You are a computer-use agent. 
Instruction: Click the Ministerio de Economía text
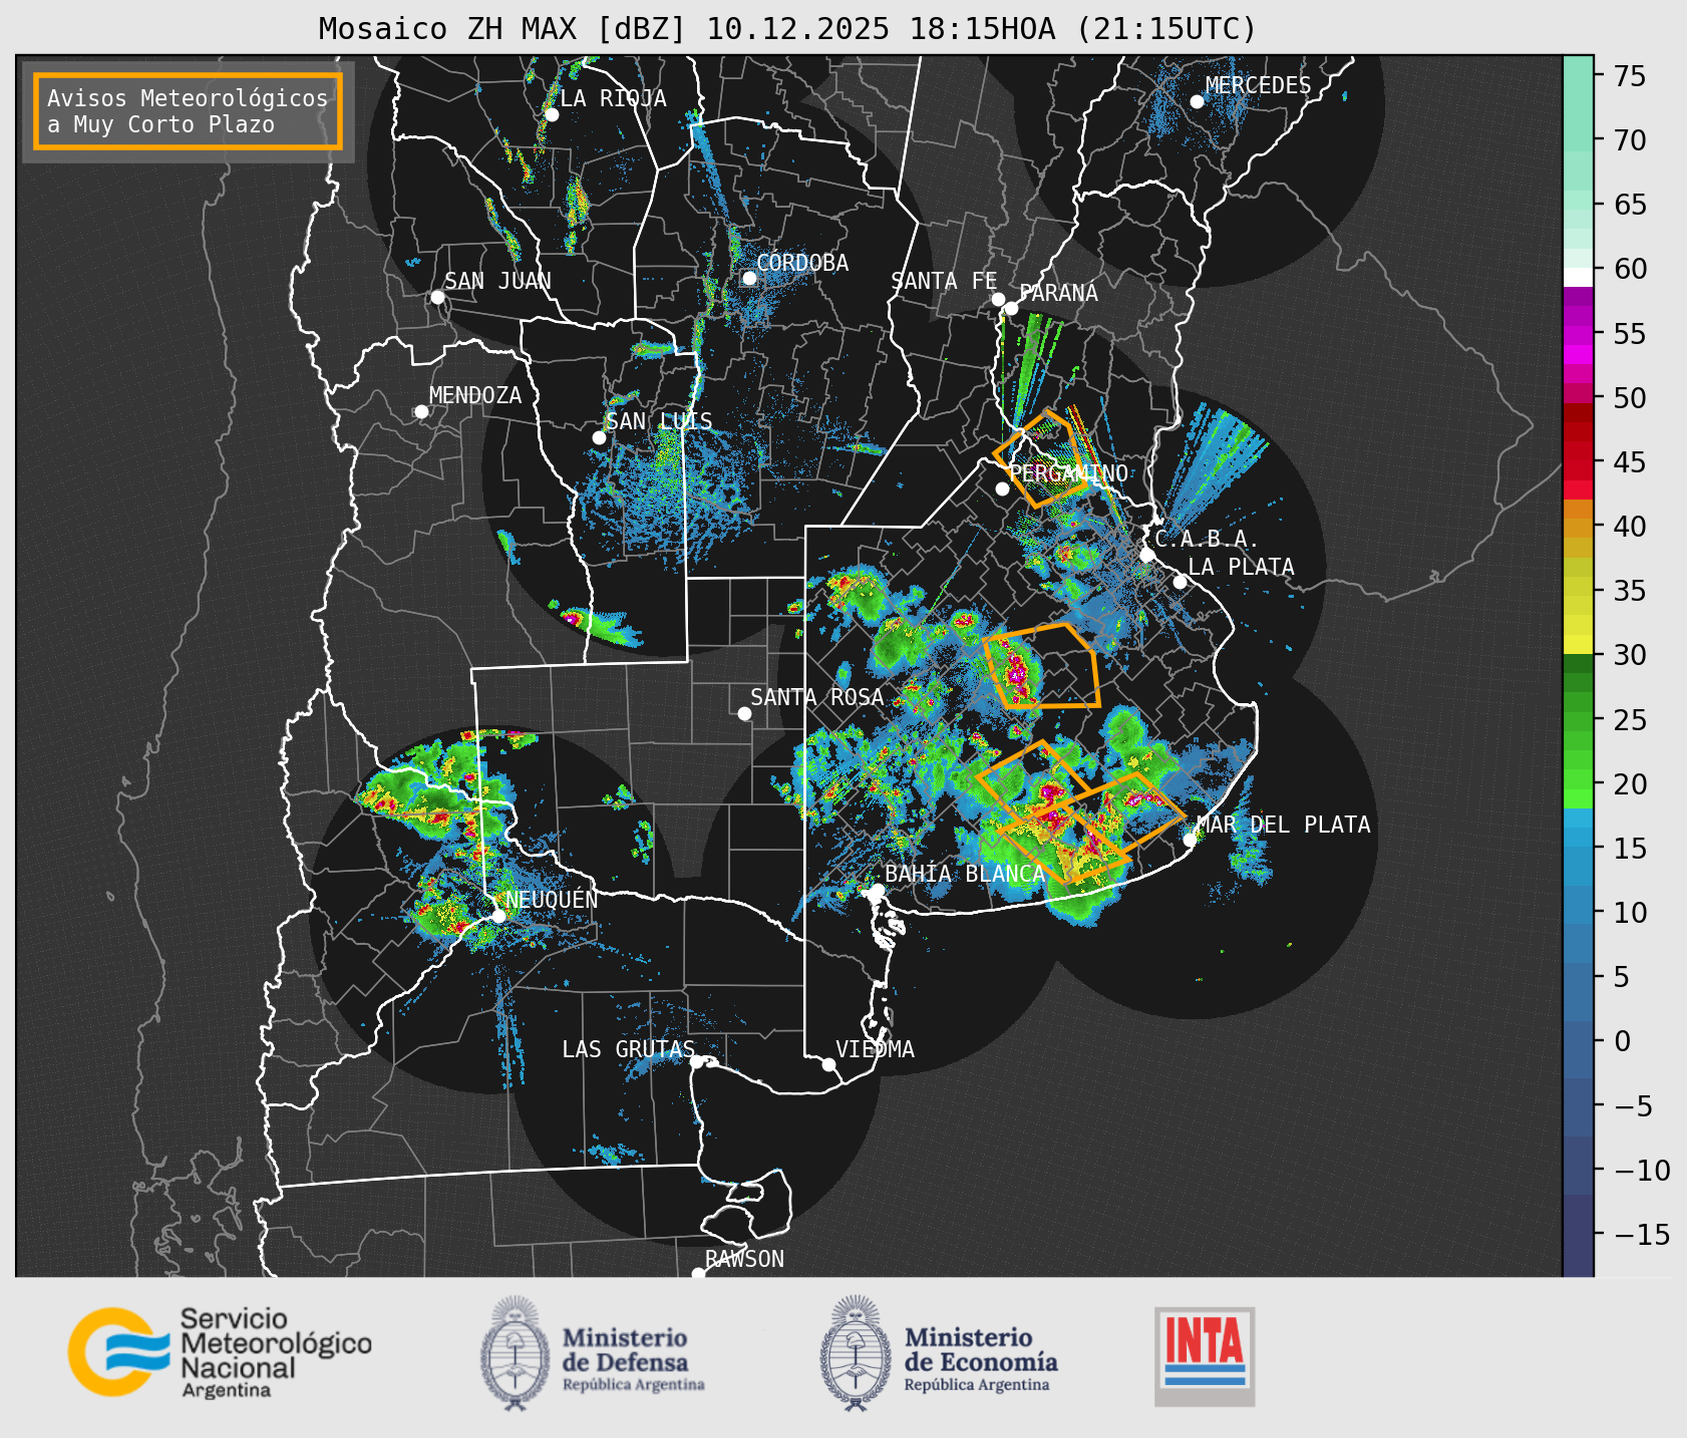(981, 1358)
